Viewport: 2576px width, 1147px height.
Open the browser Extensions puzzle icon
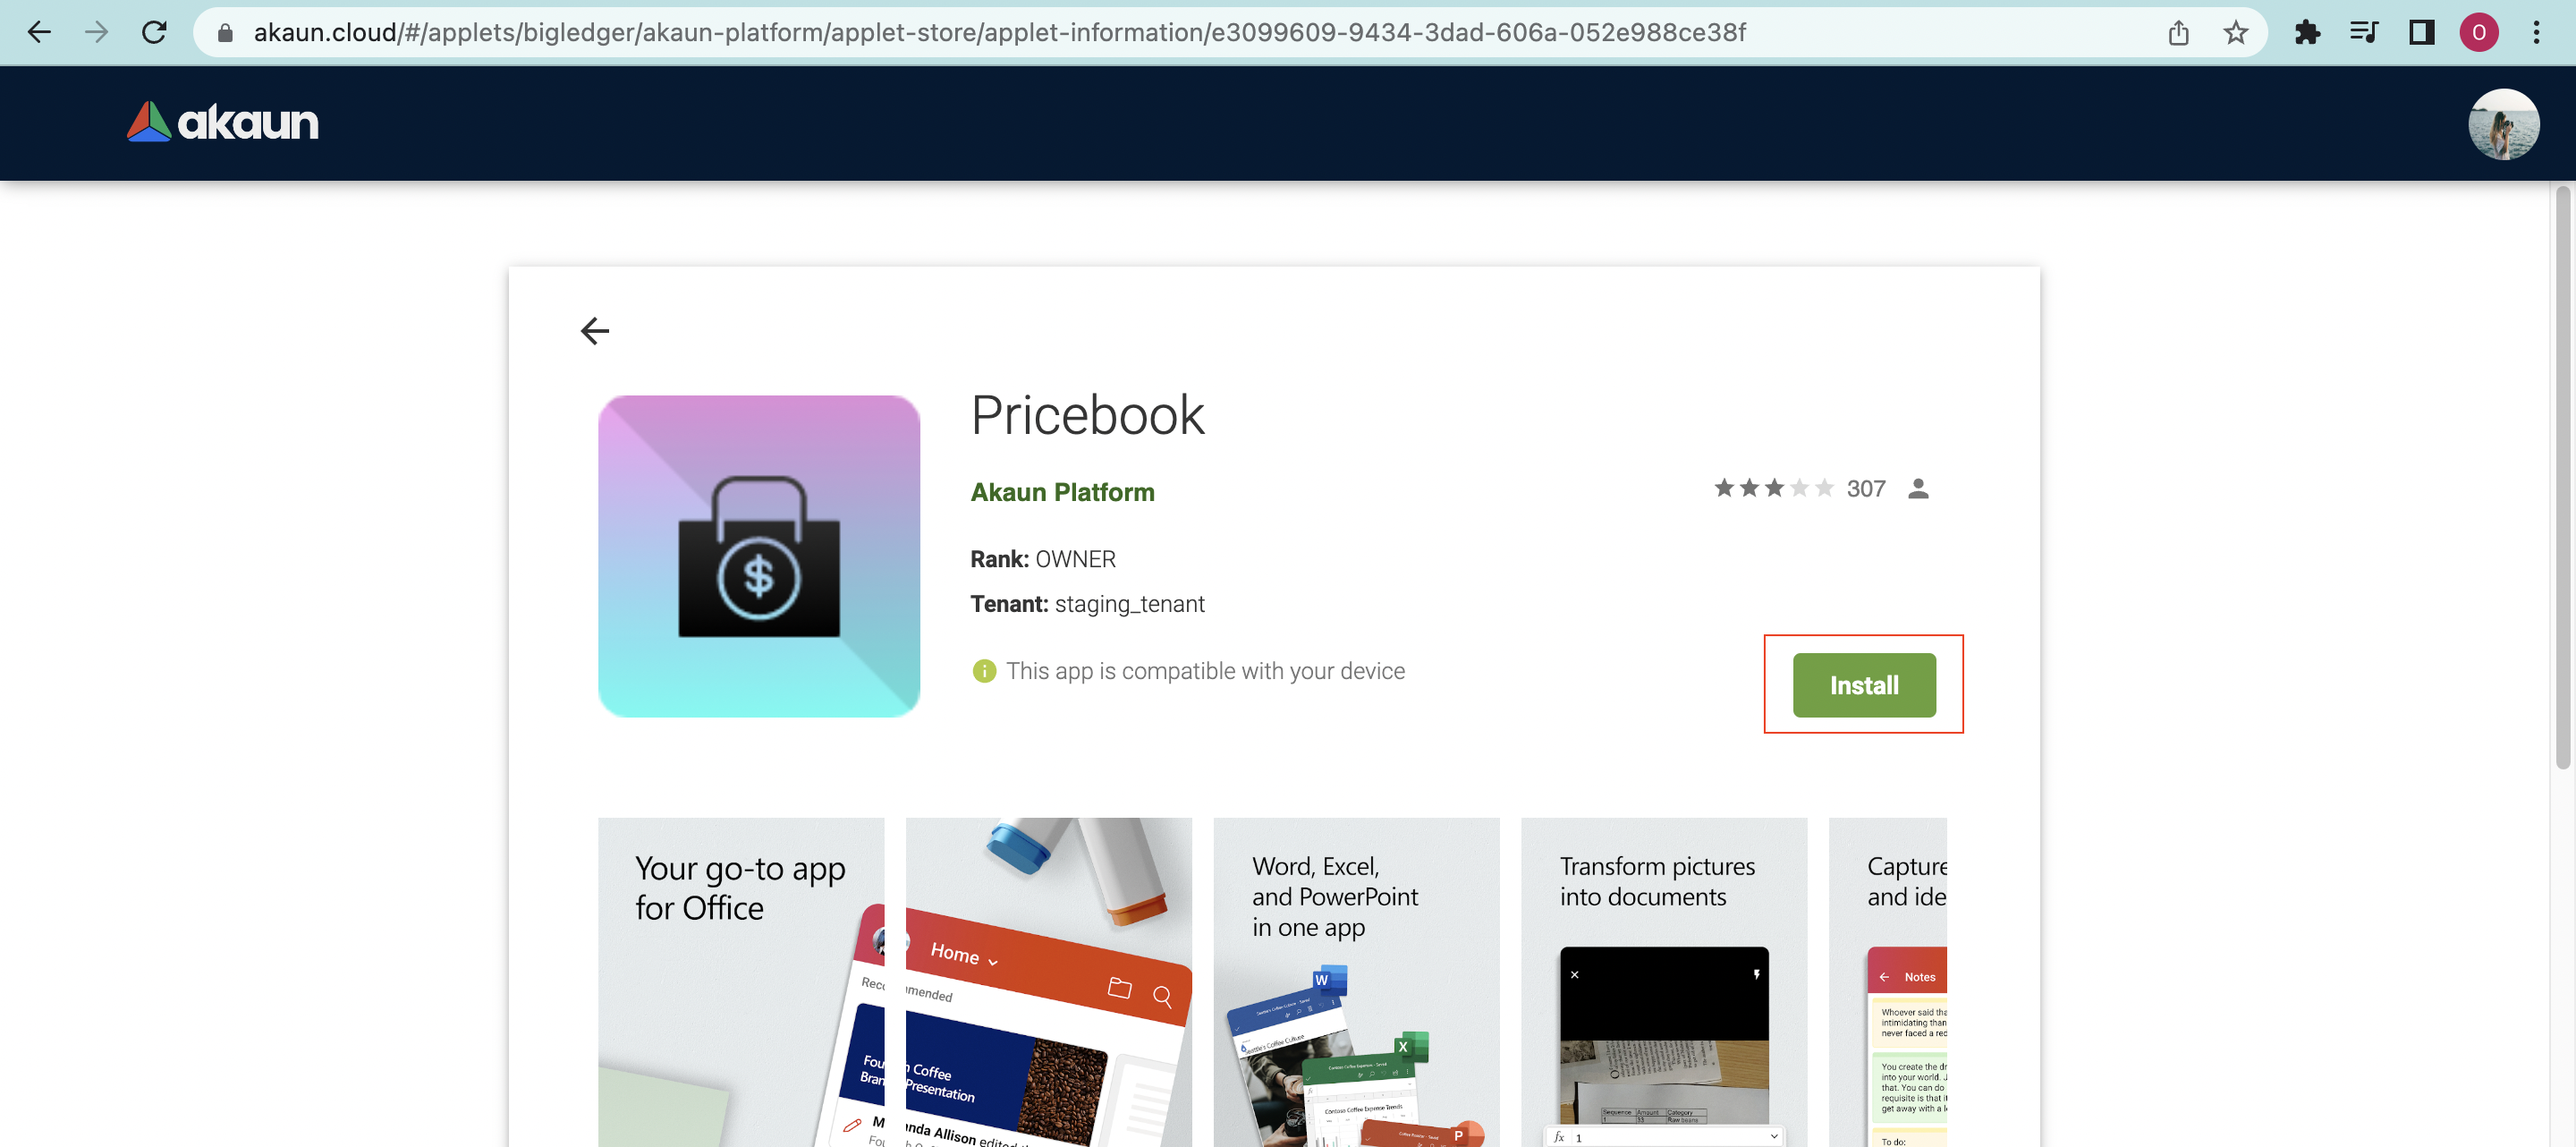pyautogui.click(x=2307, y=33)
